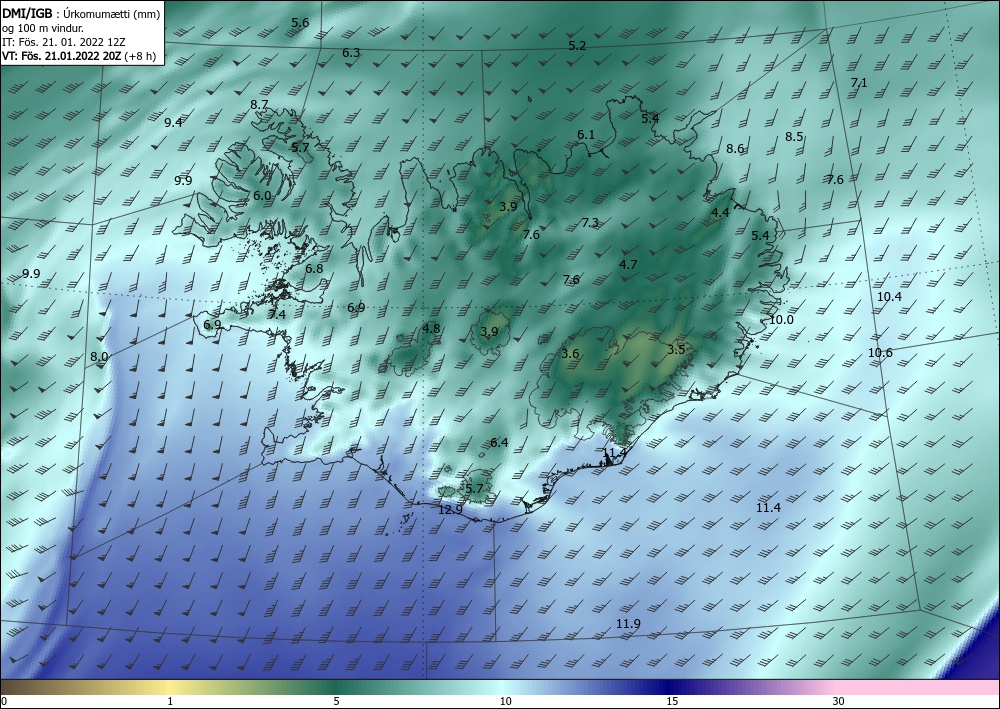
Task: Click the map value 7.3
Action: tap(591, 223)
